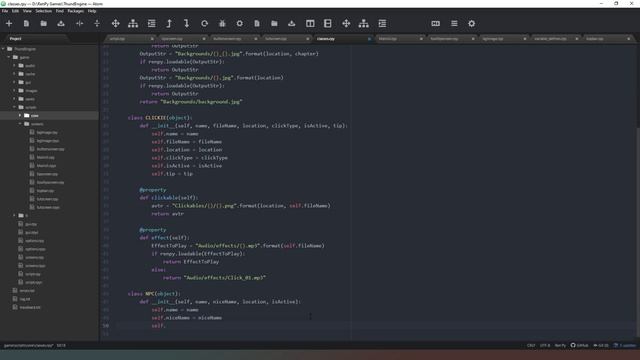Viewport: 640px width, 360px height.
Task: Click the circular refresh toolbar icon
Action: coord(204,24)
